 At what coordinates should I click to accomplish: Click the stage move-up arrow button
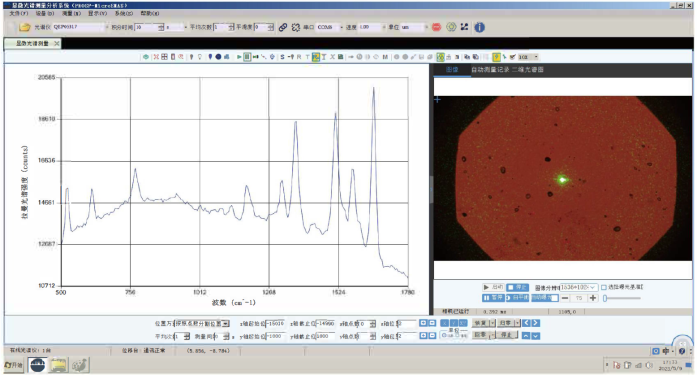click(x=526, y=336)
